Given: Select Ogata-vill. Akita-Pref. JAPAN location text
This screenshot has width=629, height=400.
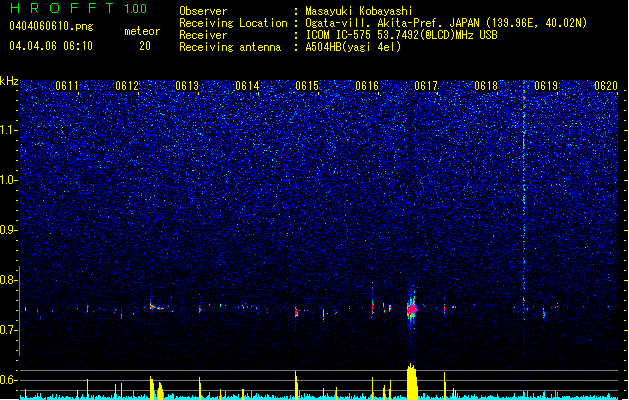Looking at the screenshot, I should click(x=446, y=23).
